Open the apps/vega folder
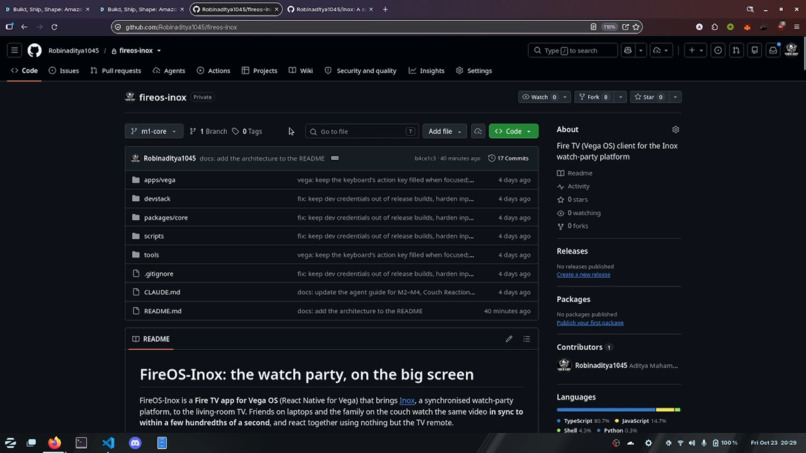The image size is (806, 453). pyautogui.click(x=160, y=180)
